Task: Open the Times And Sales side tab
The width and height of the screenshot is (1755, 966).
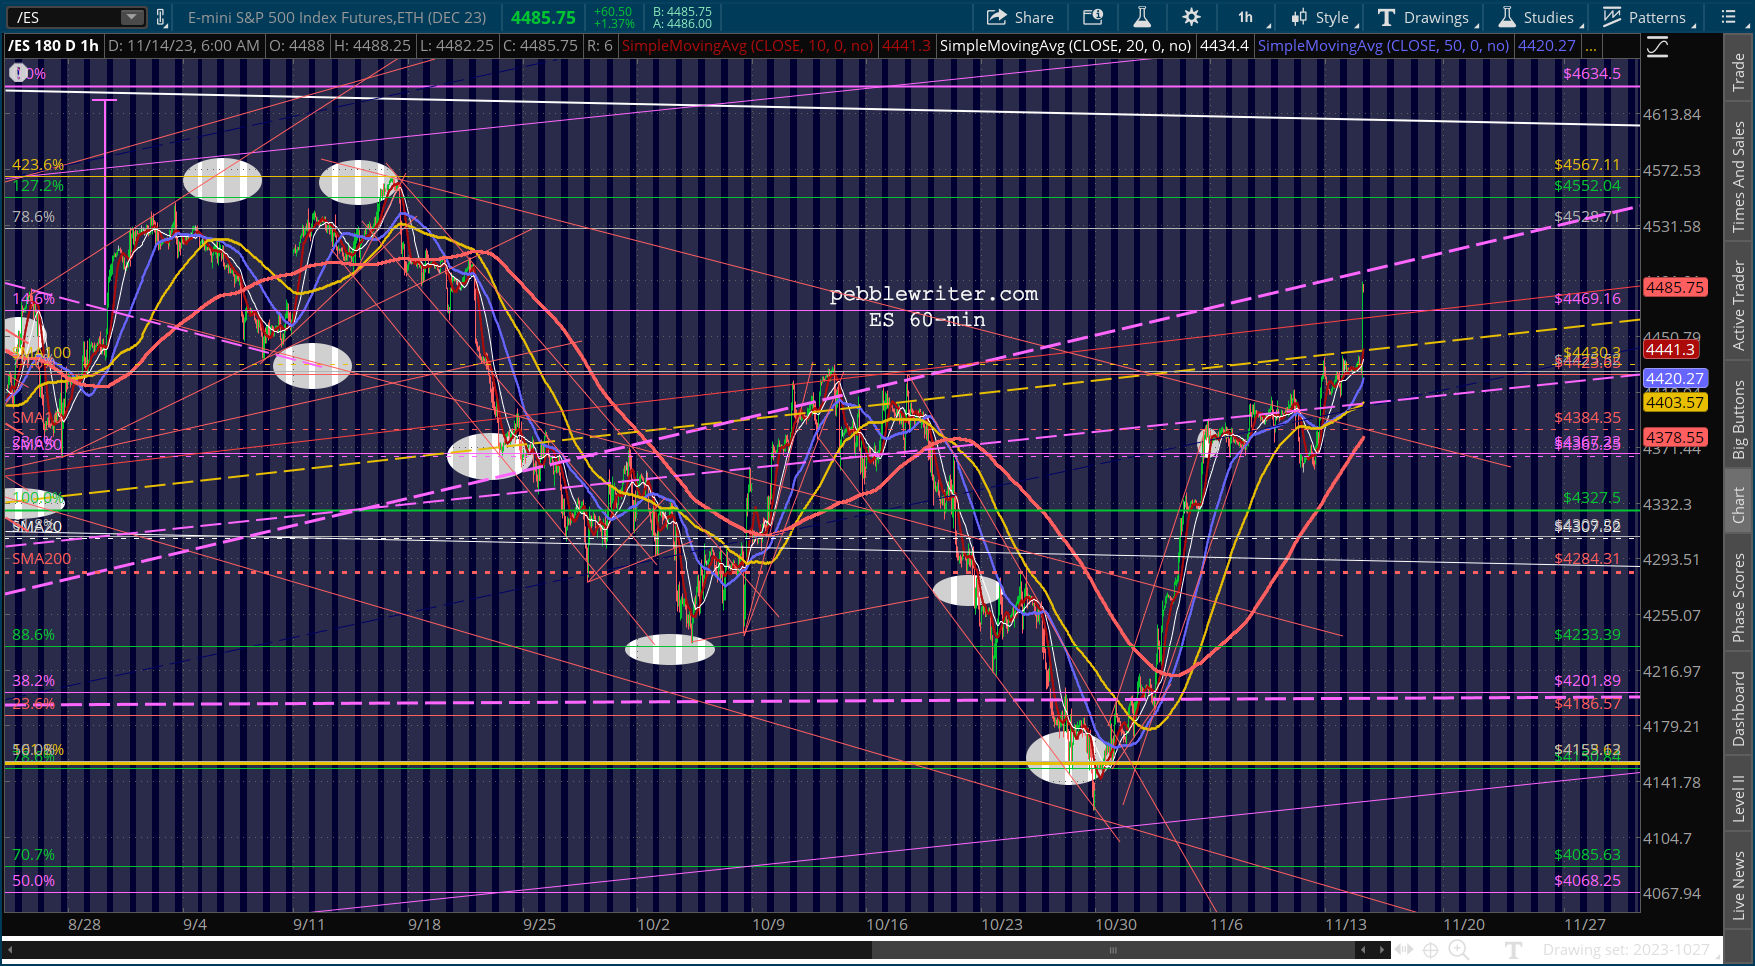Action: tap(1739, 176)
